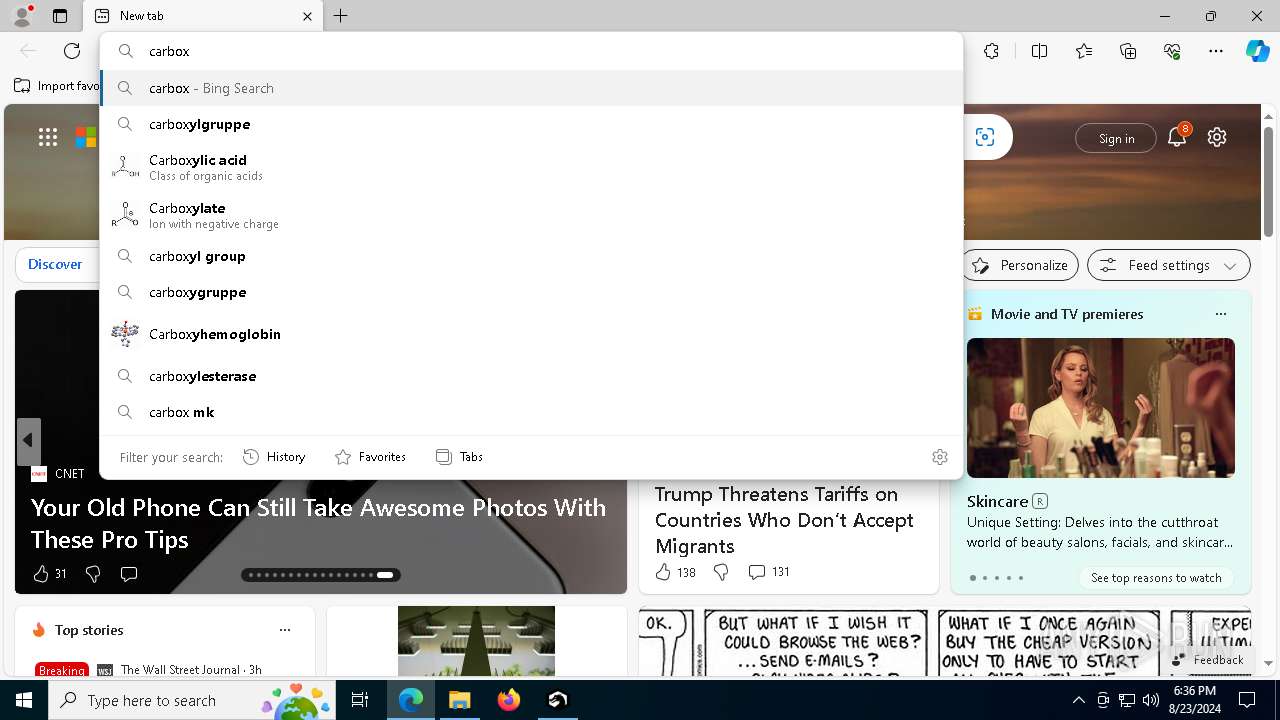This screenshot has width=1280, height=720.
Task: Open Movie and TV premieres options menu
Action: 1220,314
